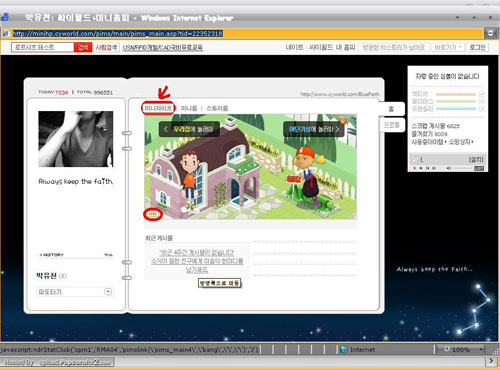Mute the music player speaker icon

click(449, 168)
